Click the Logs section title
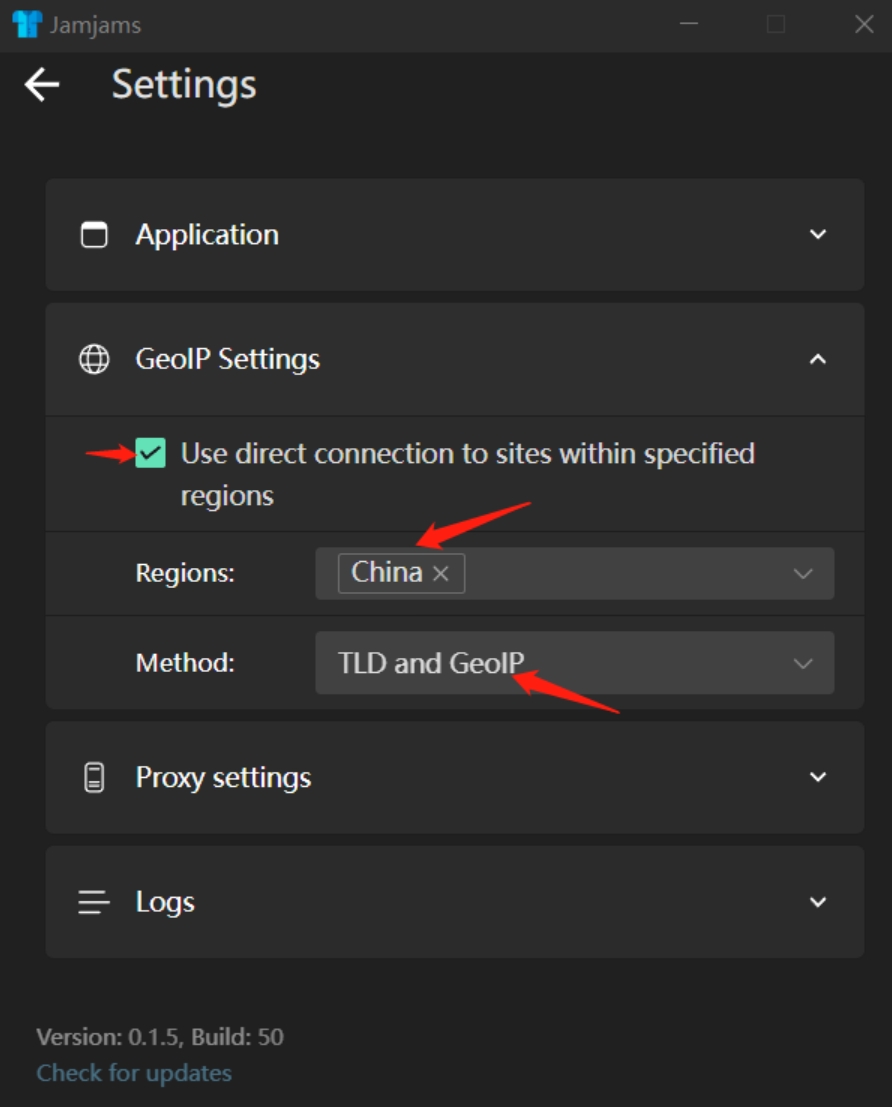This screenshot has width=892, height=1107. [165, 902]
